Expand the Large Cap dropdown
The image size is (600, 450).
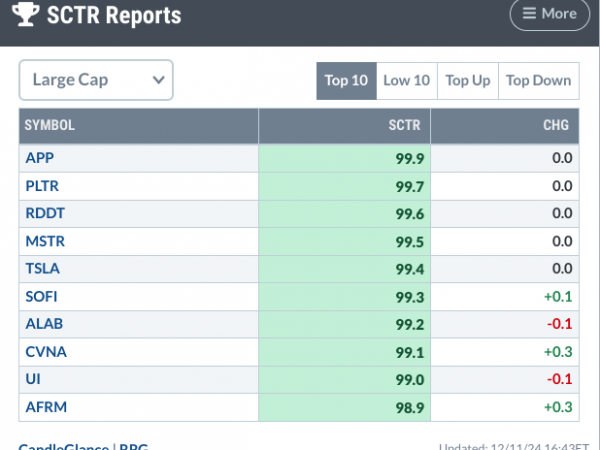tap(96, 80)
